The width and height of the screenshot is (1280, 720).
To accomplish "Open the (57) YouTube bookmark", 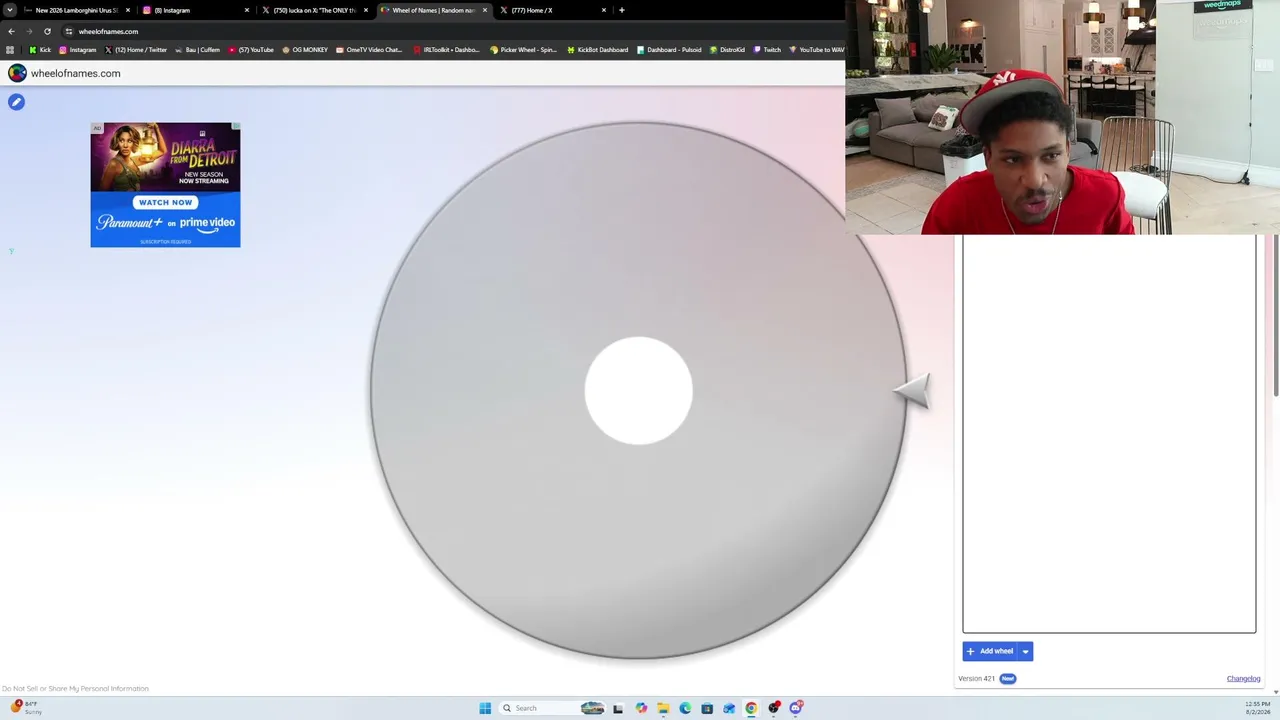I will coord(251,50).
